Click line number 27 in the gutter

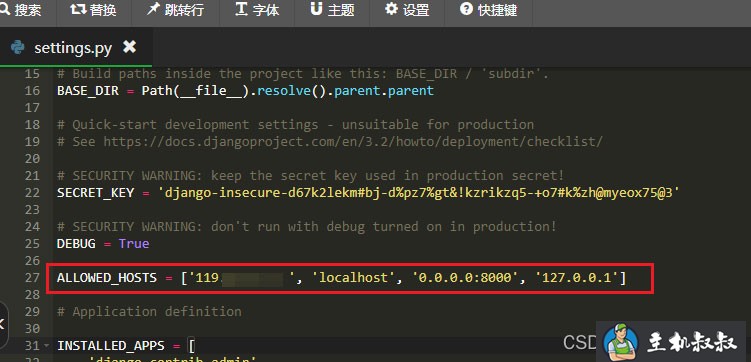(x=32, y=278)
